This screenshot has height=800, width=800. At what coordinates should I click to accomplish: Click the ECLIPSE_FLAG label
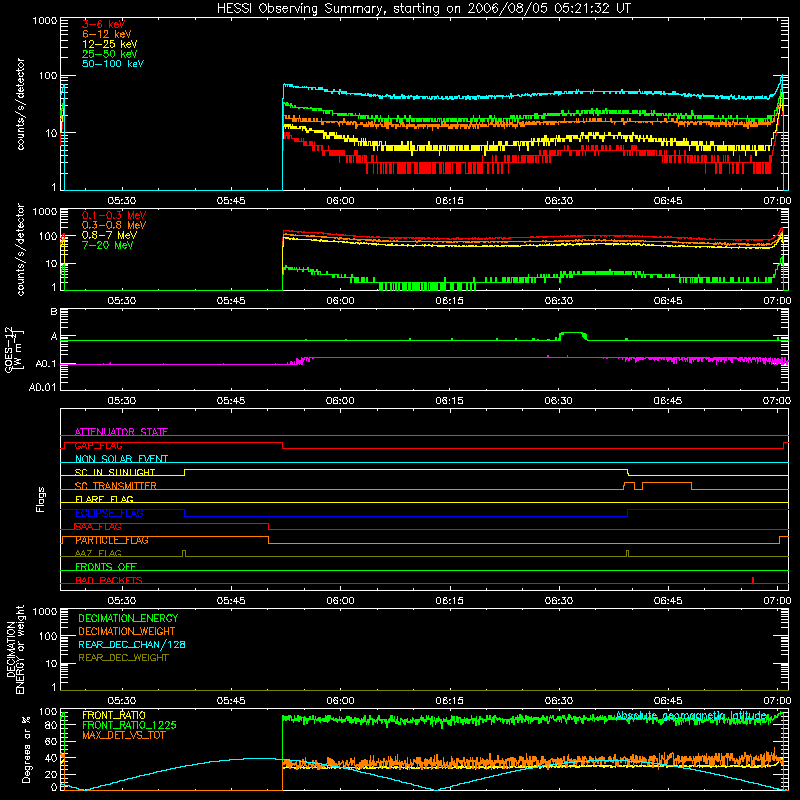coord(109,513)
